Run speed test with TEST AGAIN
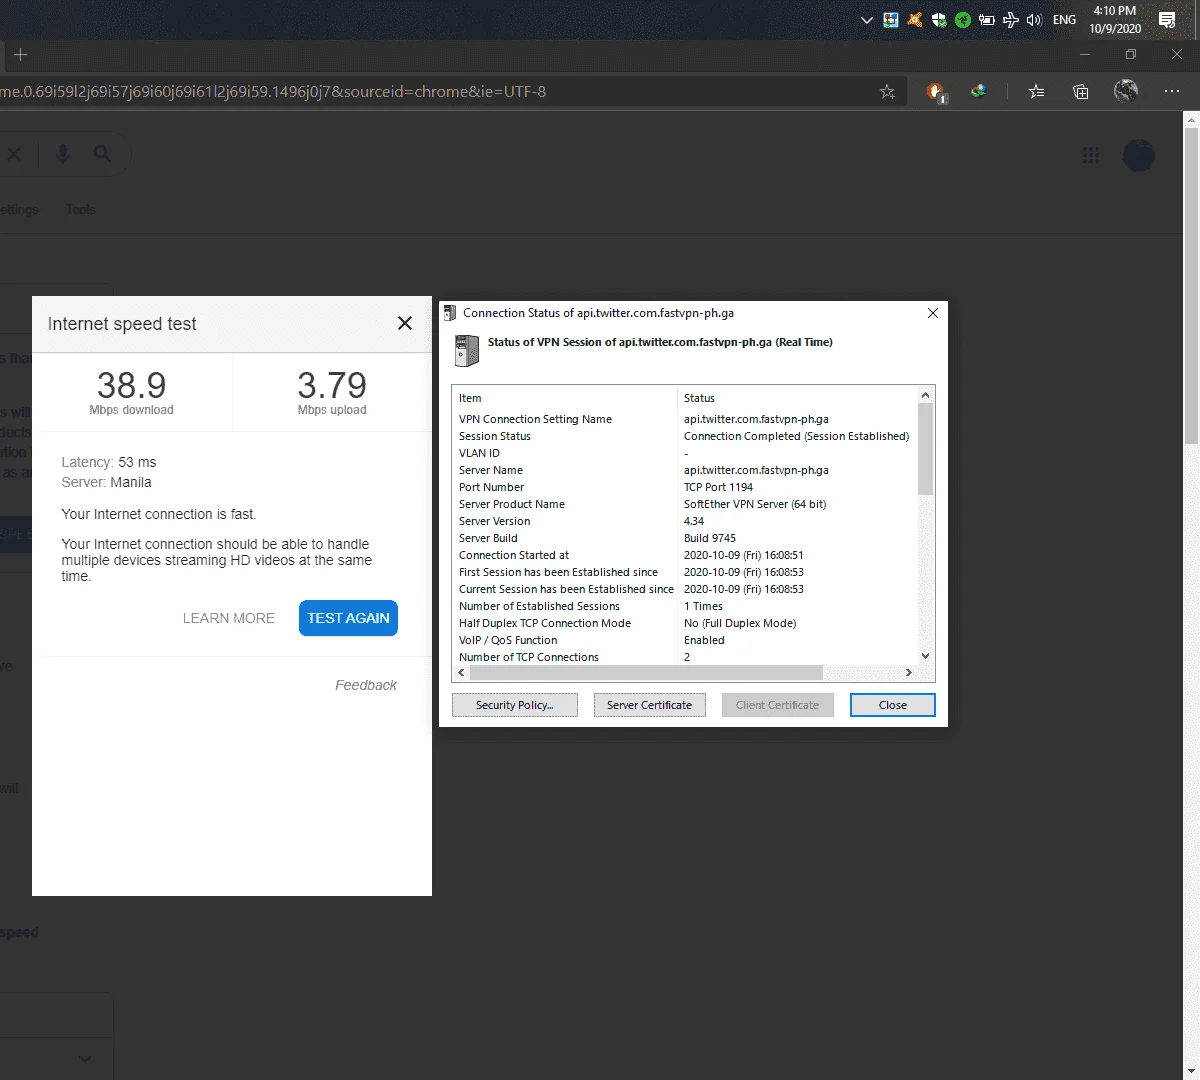The image size is (1200, 1080). pos(348,618)
